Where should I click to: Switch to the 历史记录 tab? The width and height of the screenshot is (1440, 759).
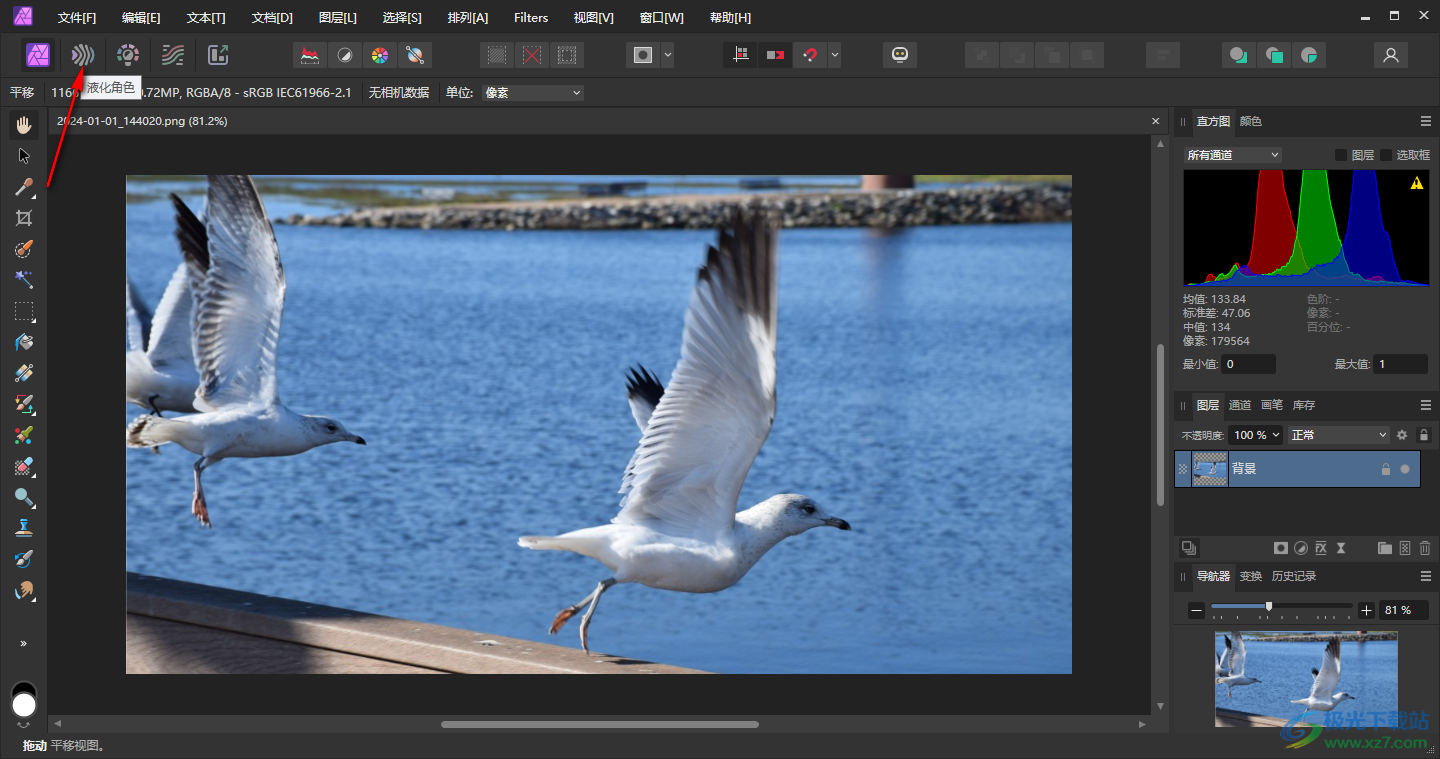[x=1293, y=576]
